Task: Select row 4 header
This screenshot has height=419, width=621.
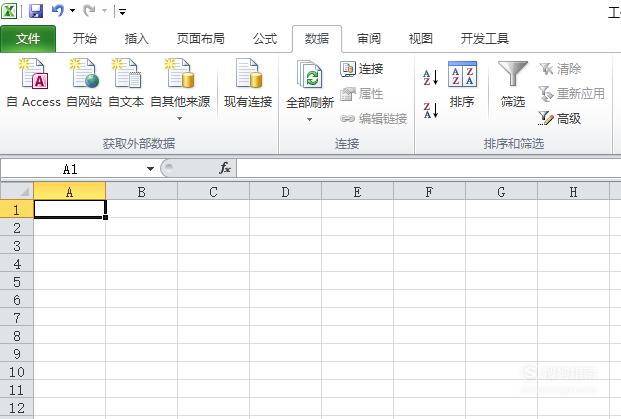Action: point(17,263)
